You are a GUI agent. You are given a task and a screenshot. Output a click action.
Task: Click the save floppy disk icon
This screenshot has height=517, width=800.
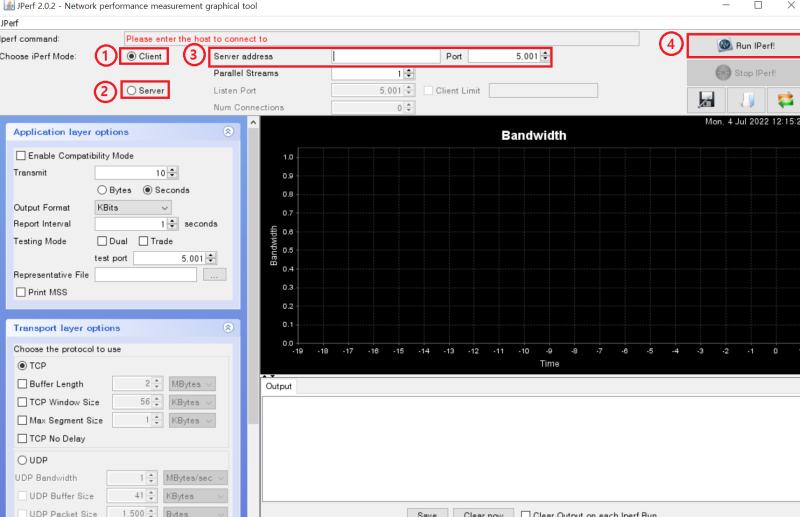706,100
